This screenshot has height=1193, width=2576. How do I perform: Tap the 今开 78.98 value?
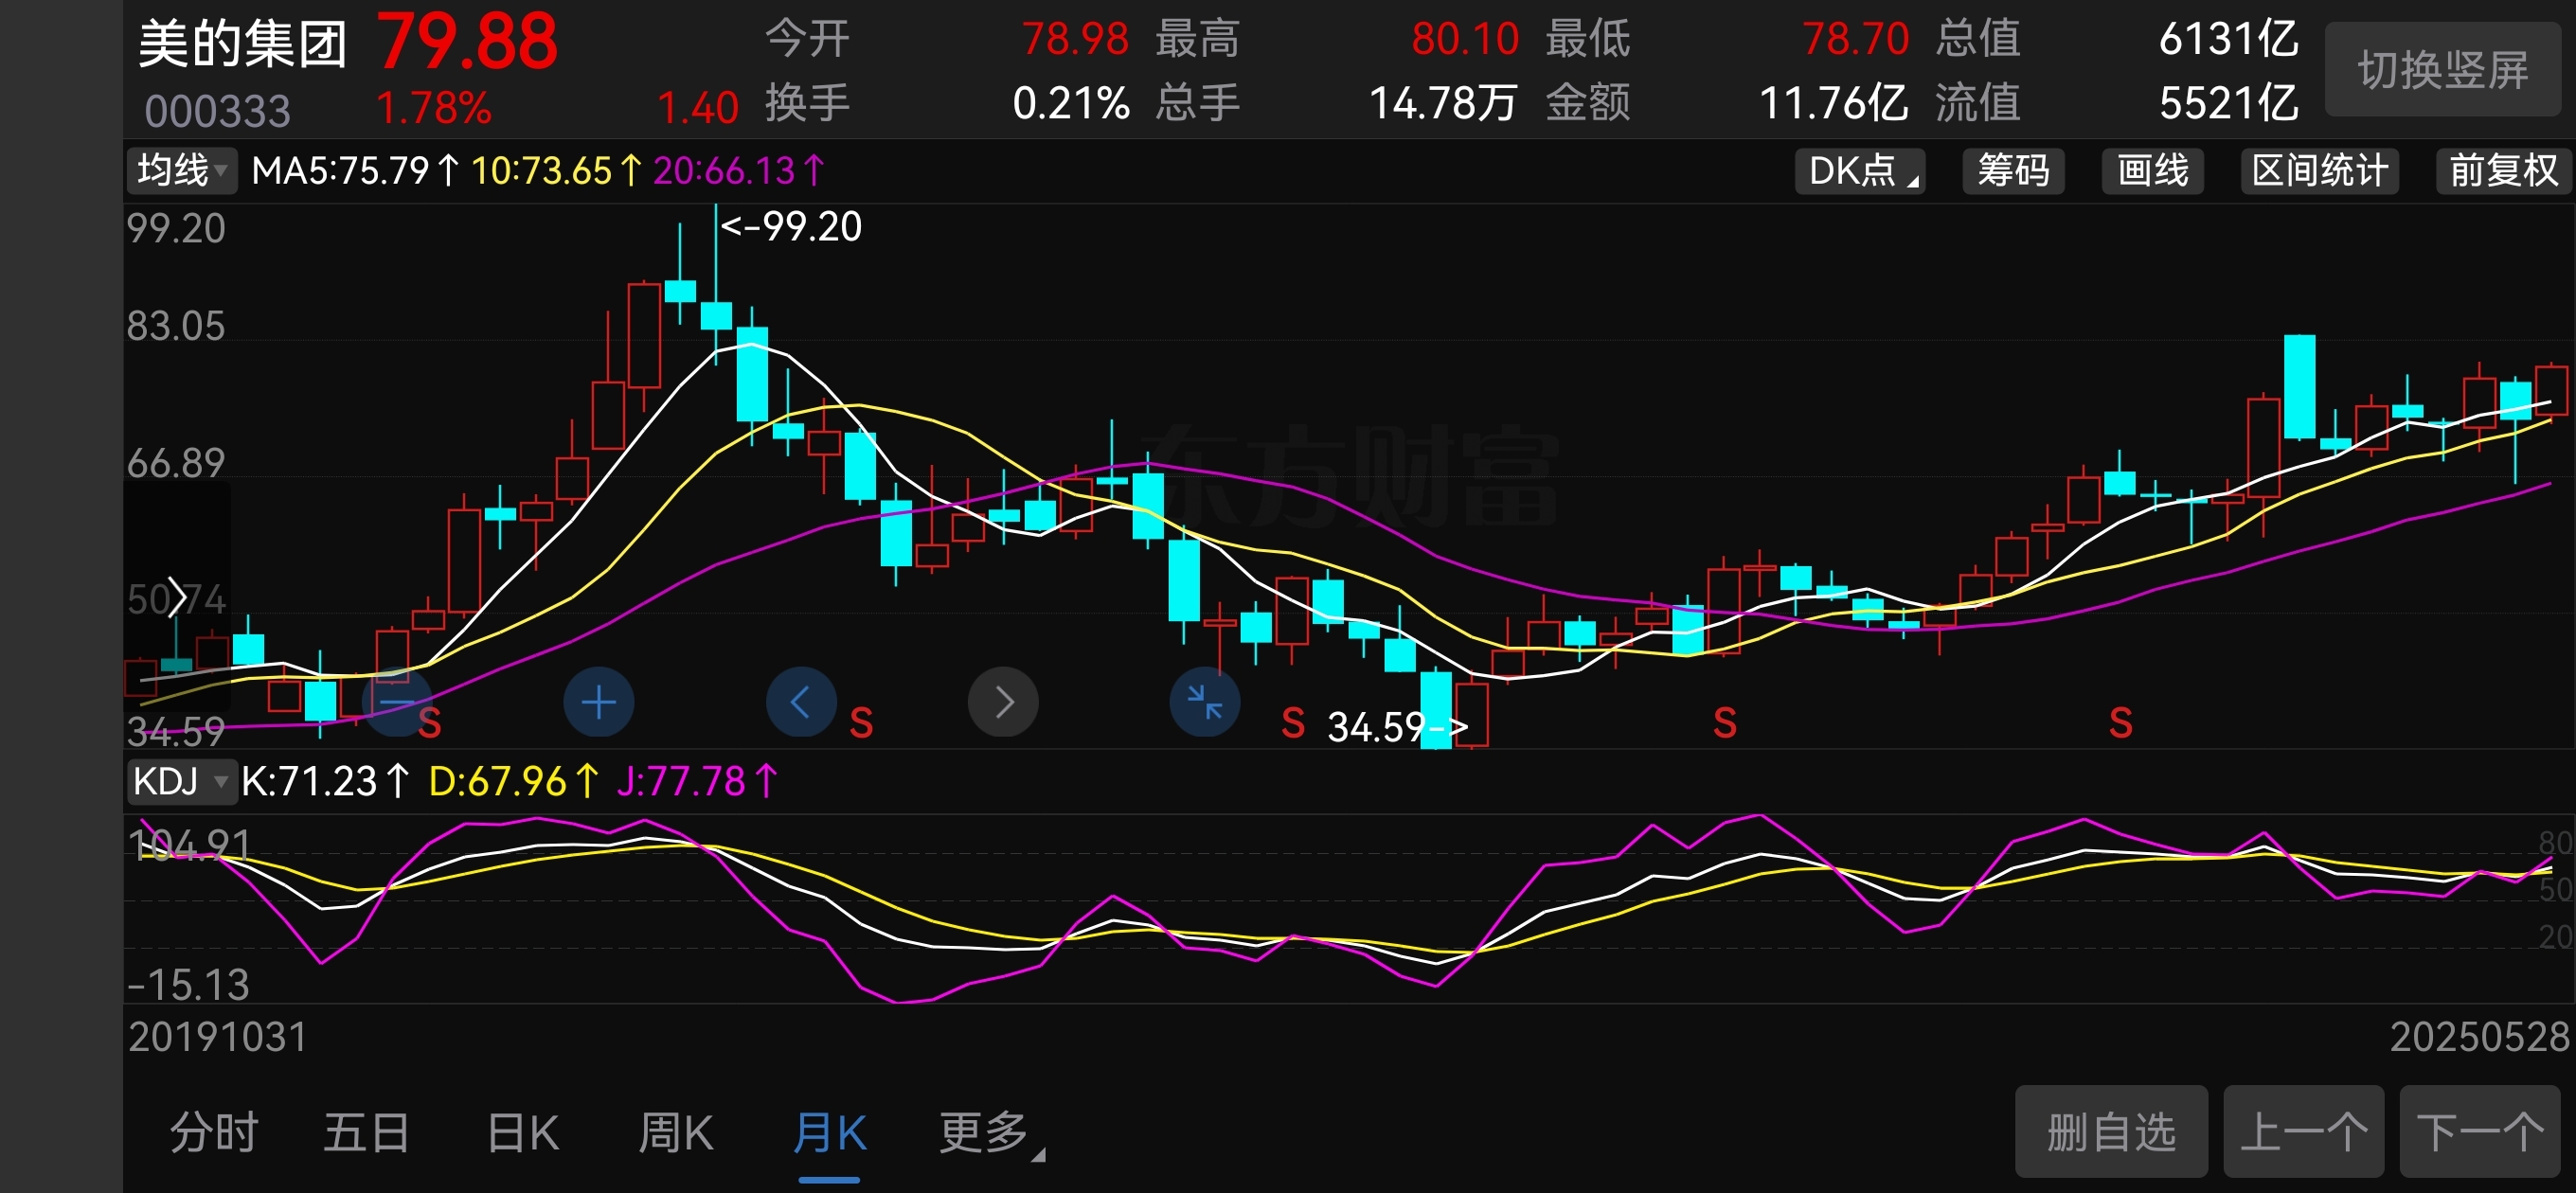1075,39
